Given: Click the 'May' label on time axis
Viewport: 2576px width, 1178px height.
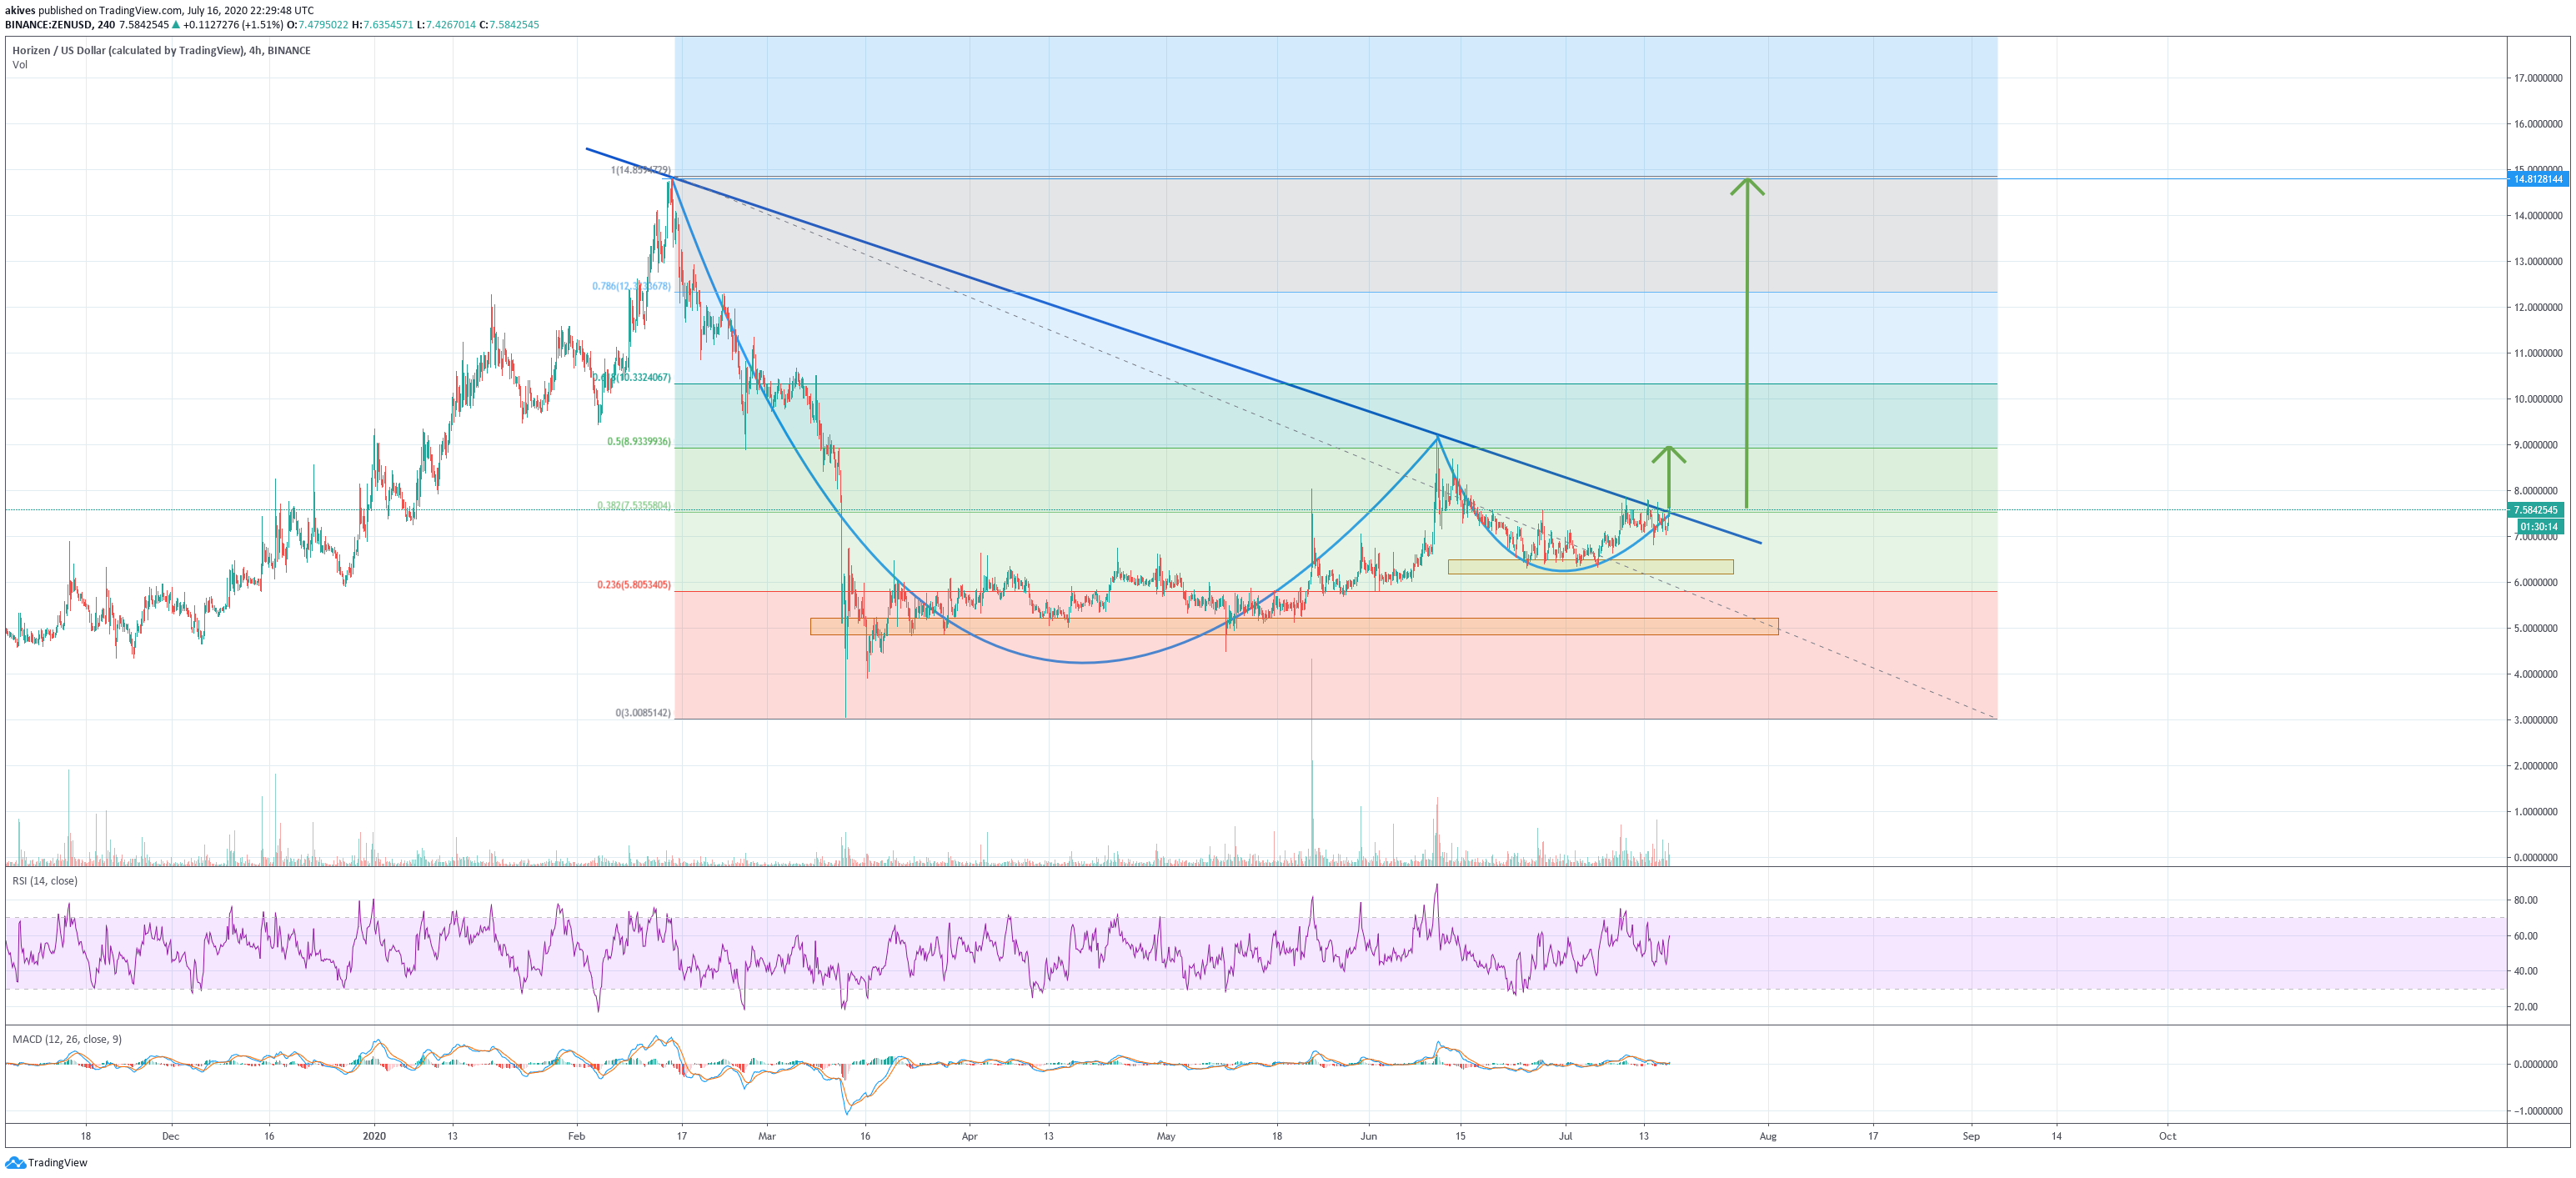Looking at the screenshot, I should [1166, 1136].
